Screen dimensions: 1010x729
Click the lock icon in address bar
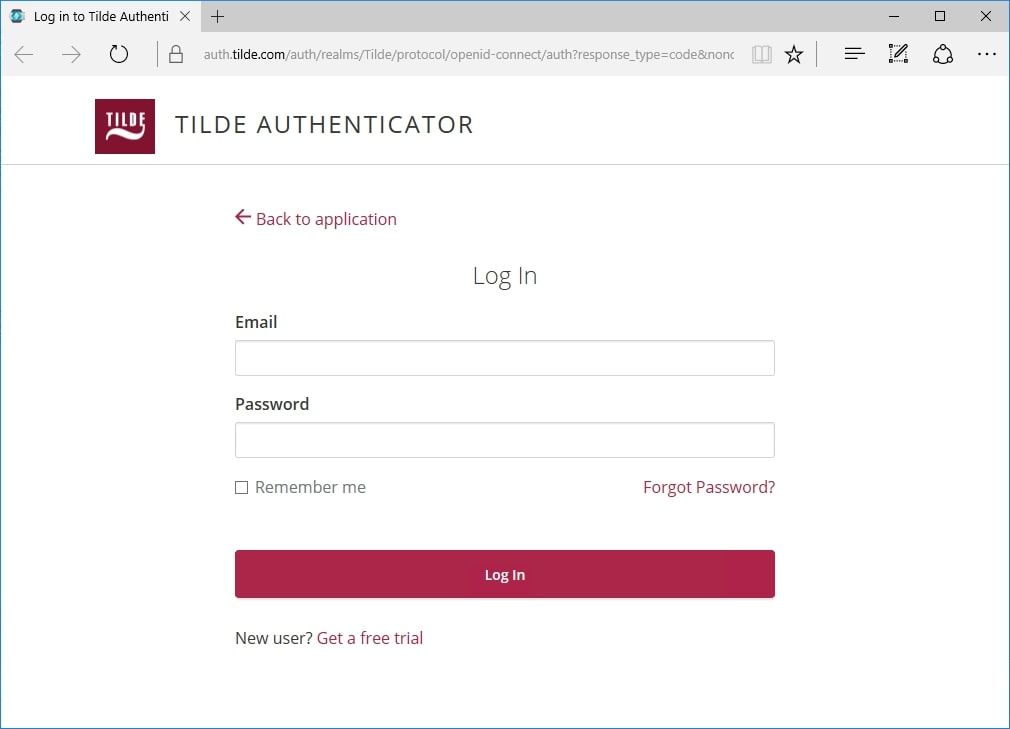click(x=176, y=55)
